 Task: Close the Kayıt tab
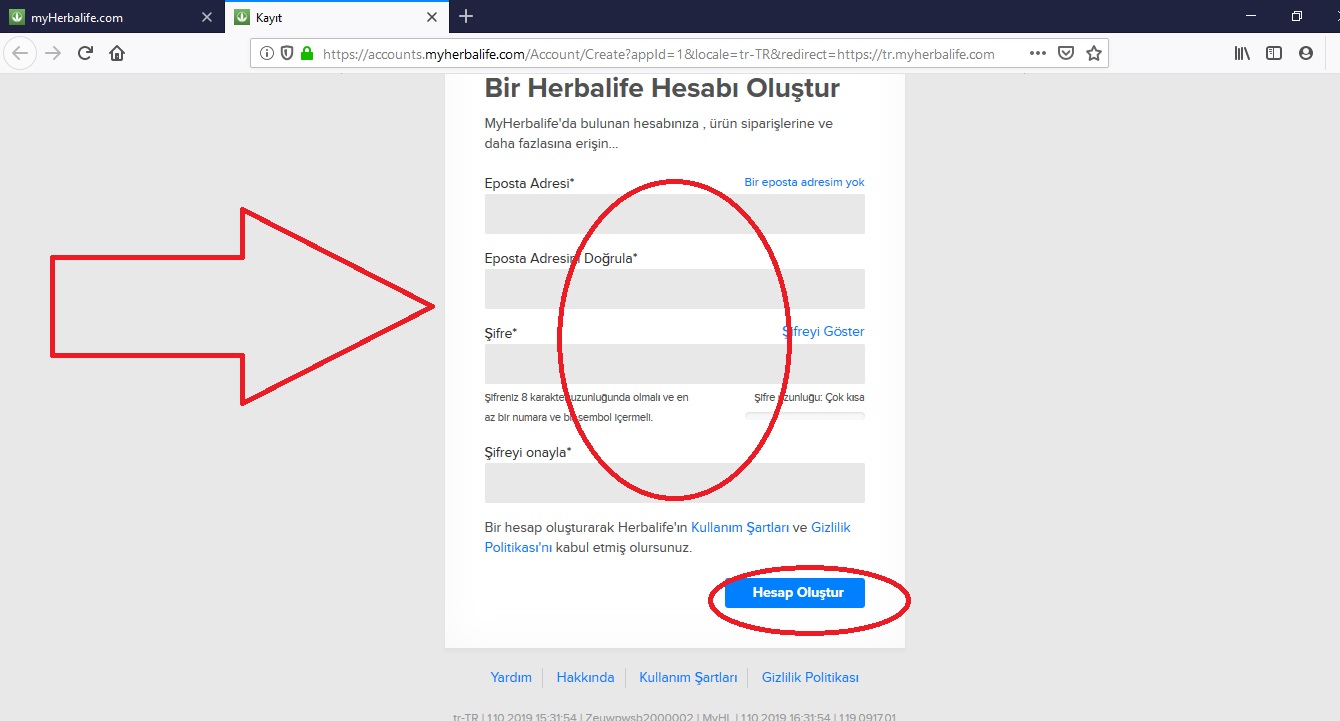[x=432, y=17]
